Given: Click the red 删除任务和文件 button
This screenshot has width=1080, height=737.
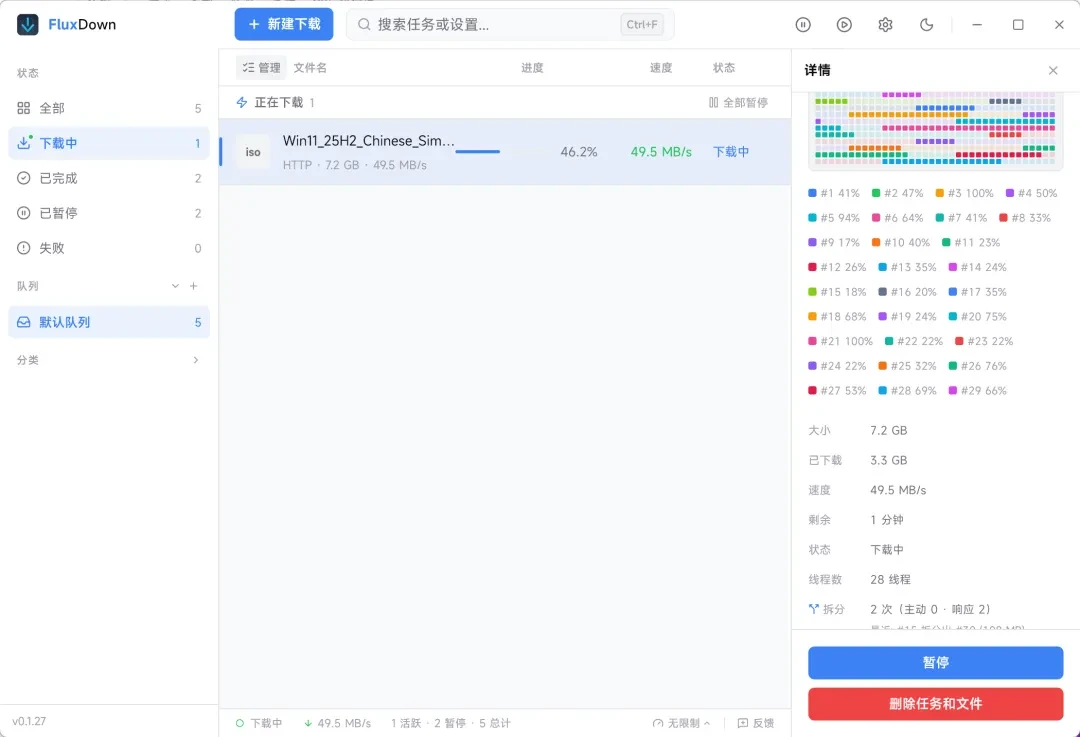Looking at the screenshot, I should [x=935, y=704].
